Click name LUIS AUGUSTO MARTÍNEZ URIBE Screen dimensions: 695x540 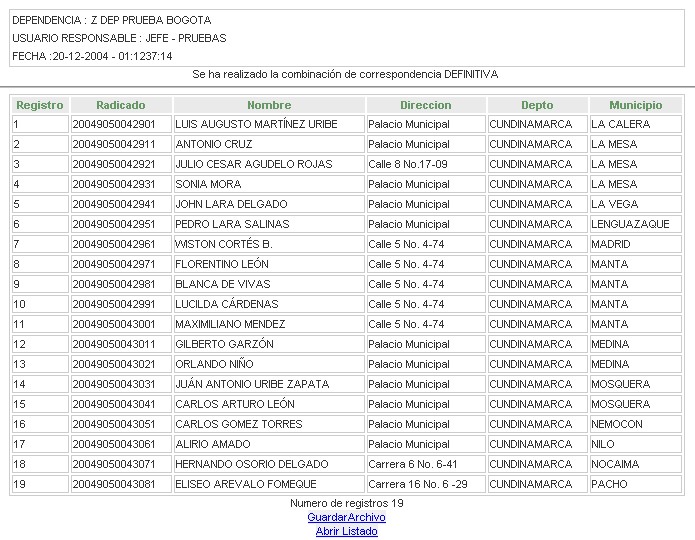point(256,124)
